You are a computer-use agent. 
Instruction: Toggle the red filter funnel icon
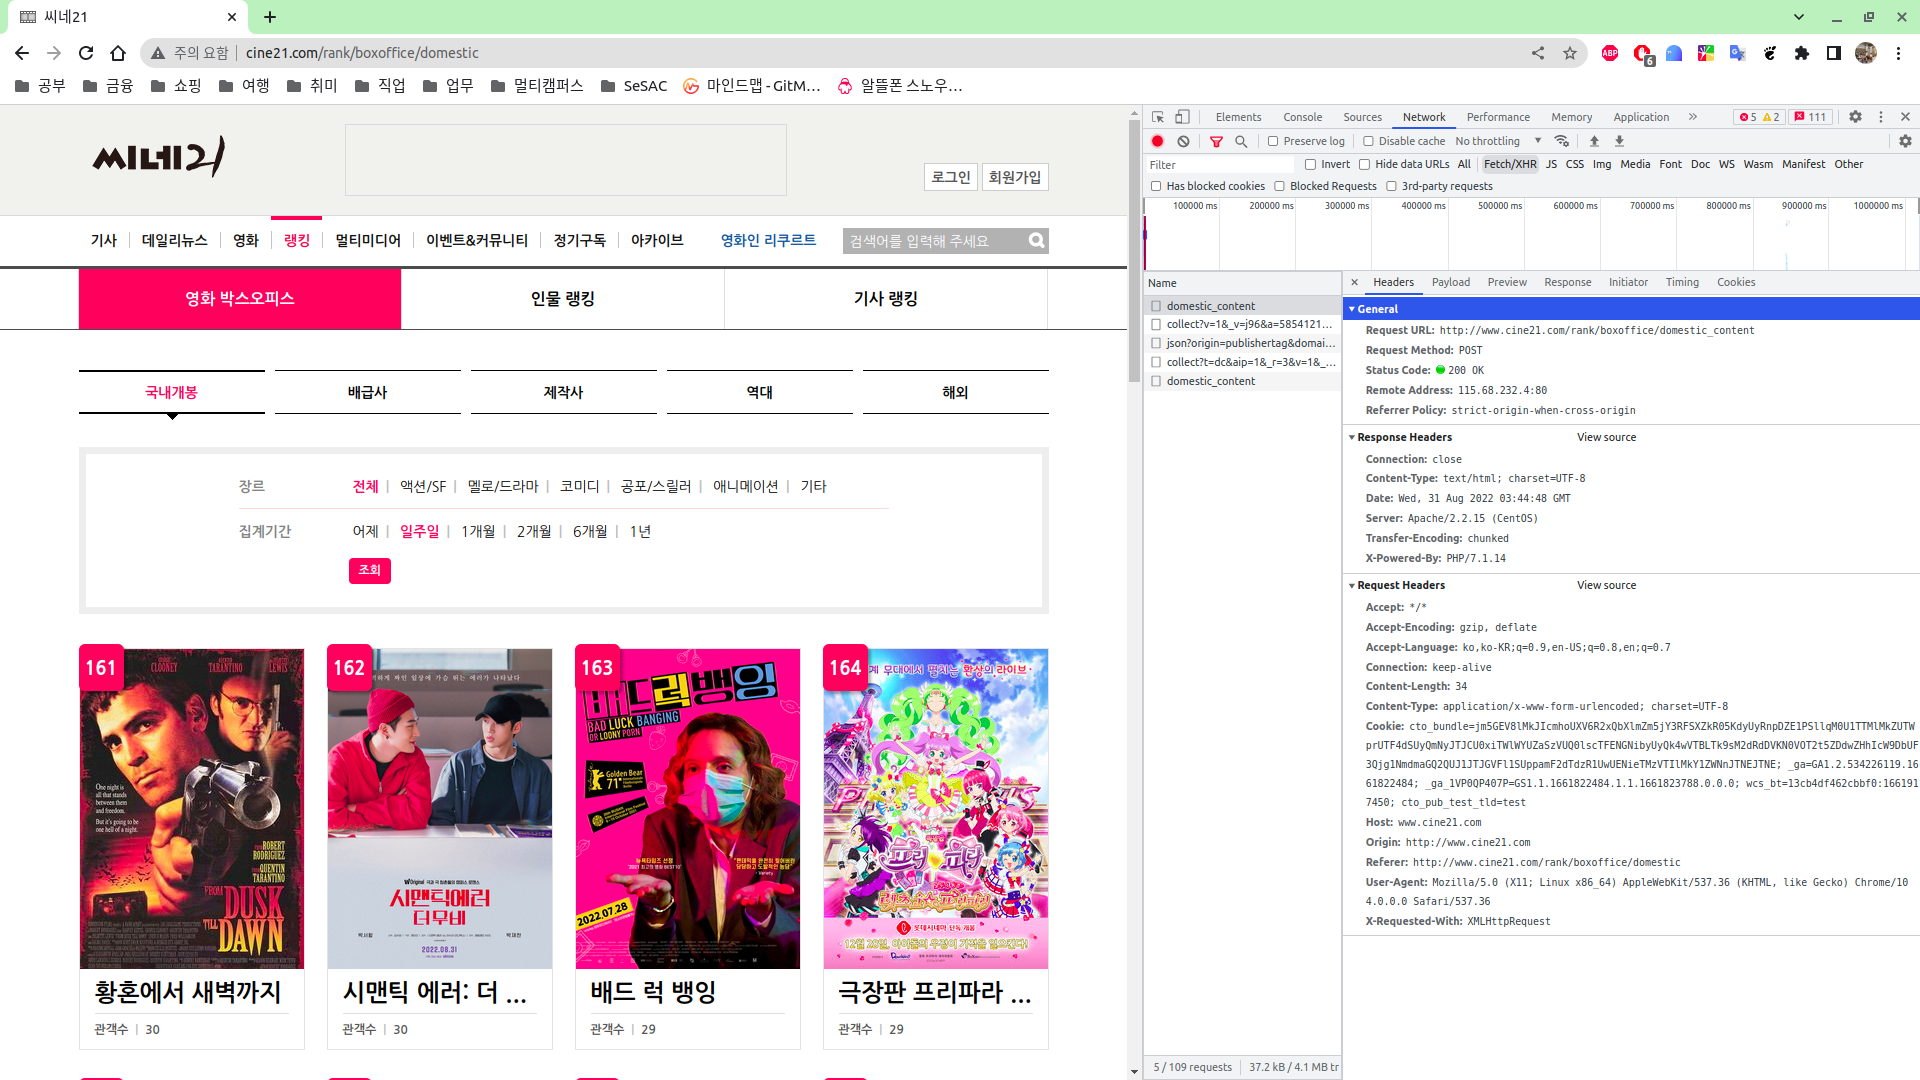tap(1216, 141)
